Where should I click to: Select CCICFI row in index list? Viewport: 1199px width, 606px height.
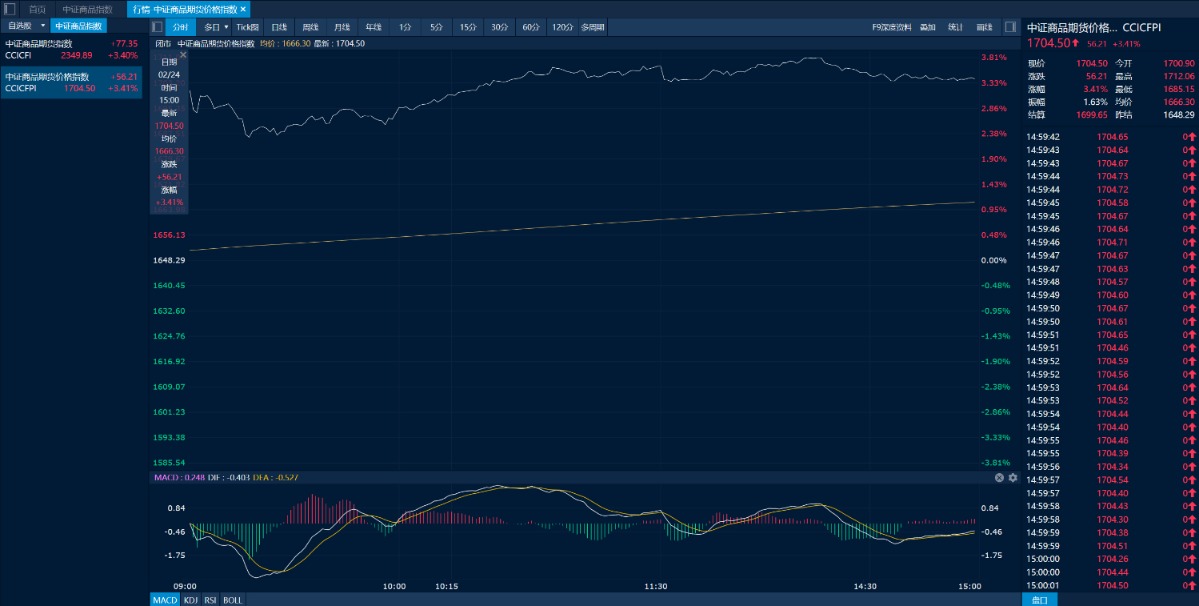click(x=71, y=49)
